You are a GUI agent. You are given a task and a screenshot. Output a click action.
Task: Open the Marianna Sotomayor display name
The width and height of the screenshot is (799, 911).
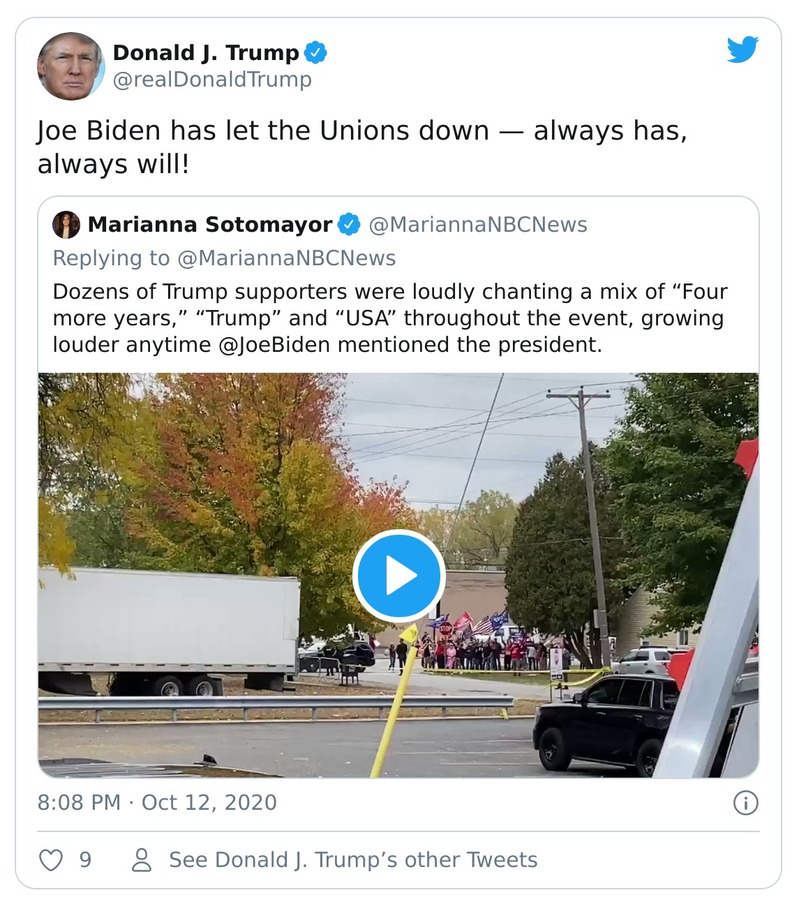tap(210, 224)
